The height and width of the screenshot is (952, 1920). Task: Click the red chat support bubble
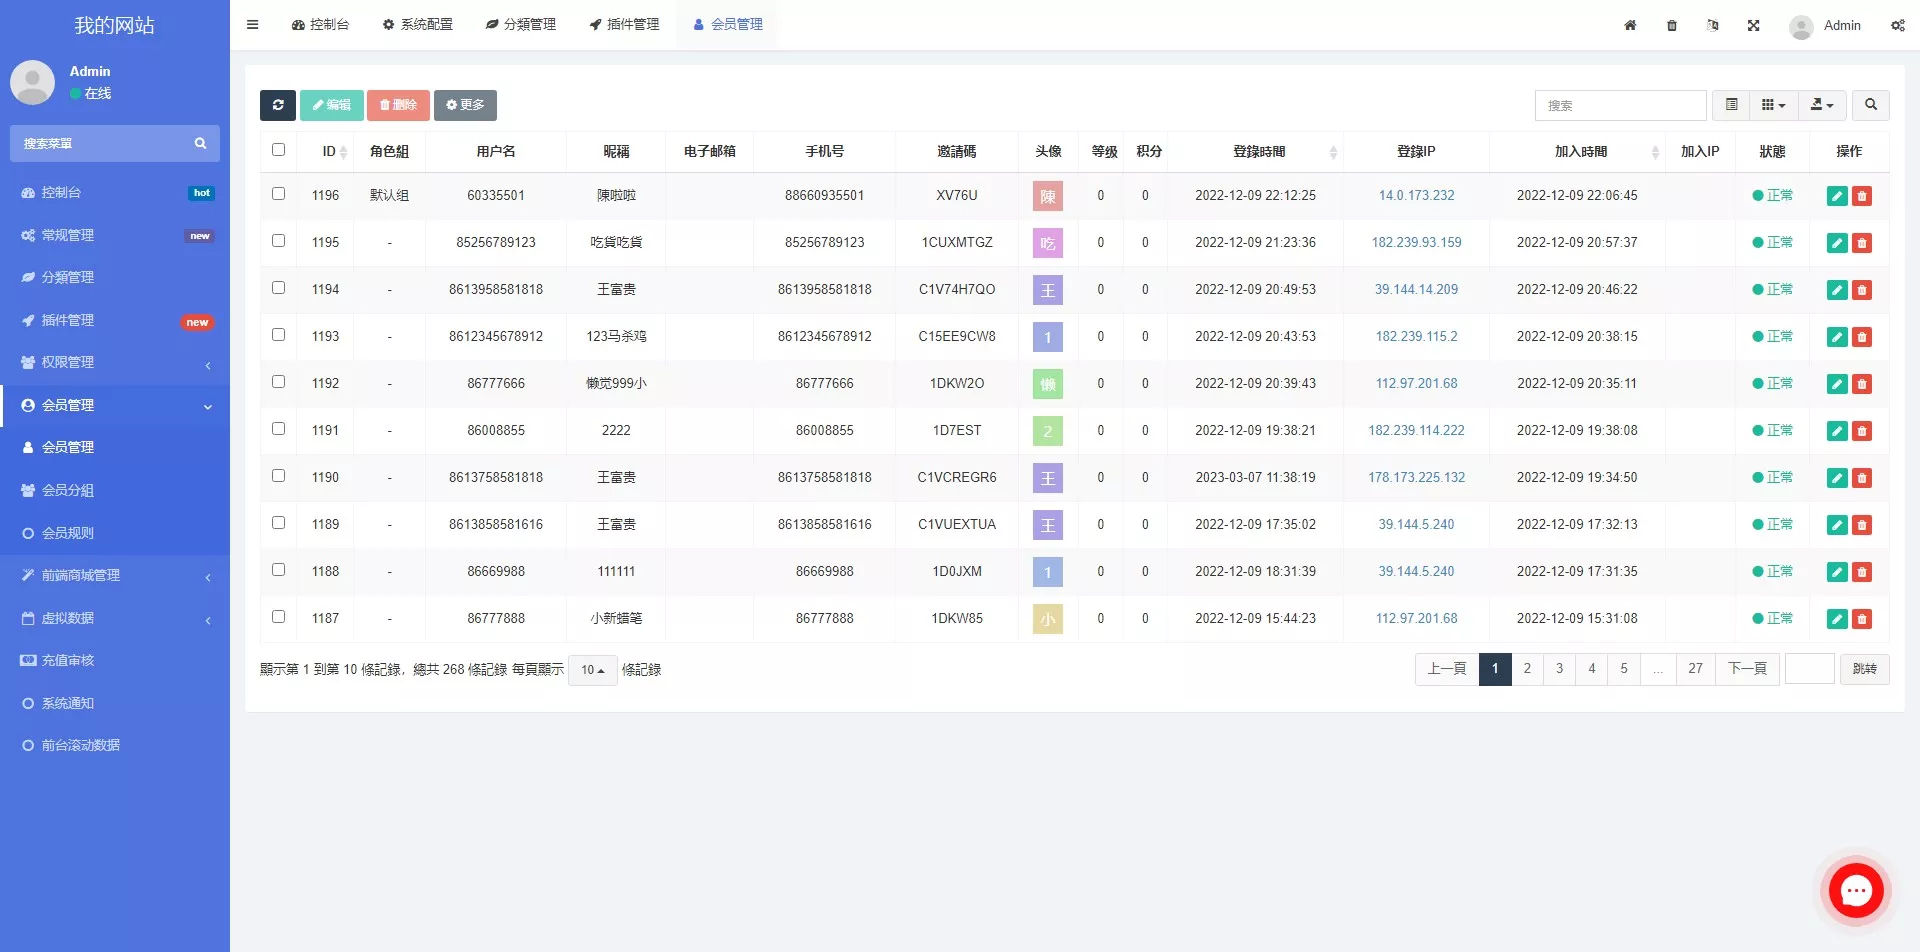pyautogui.click(x=1856, y=890)
